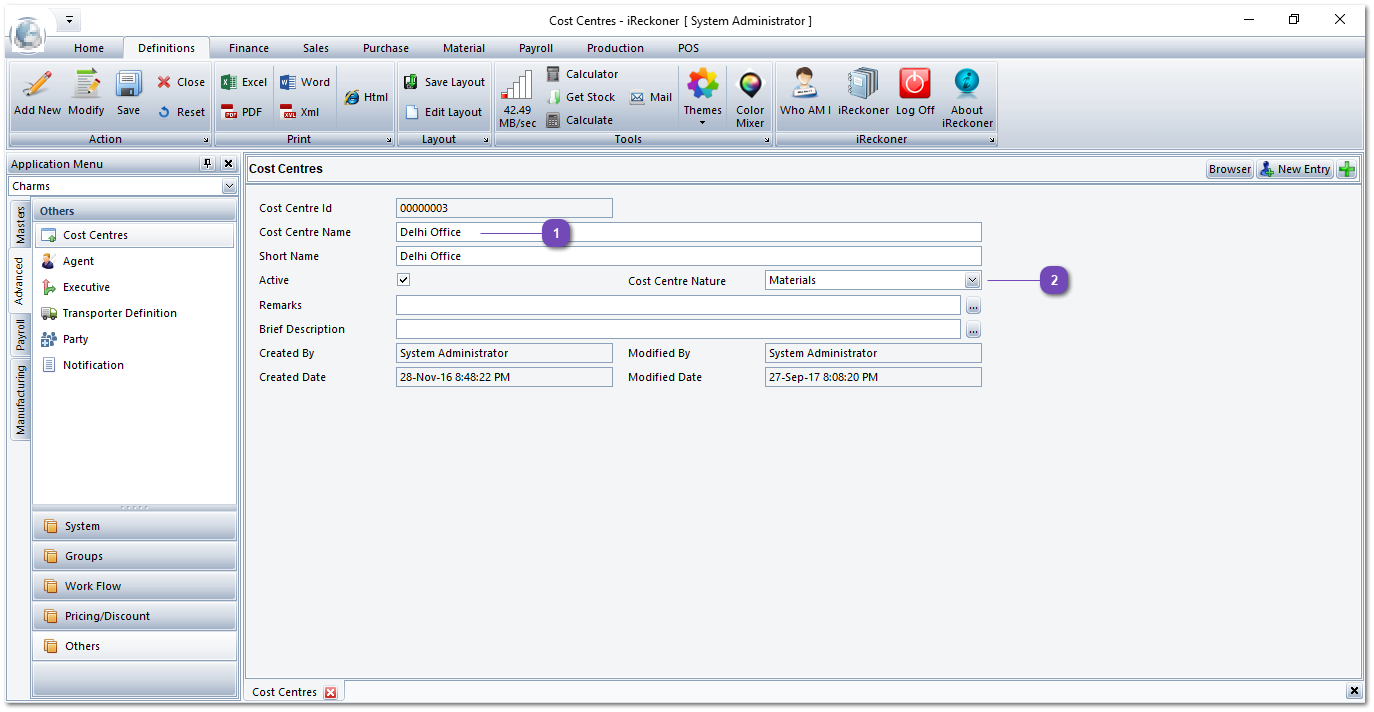Switch to the Payroll ribbon tab

pyautogui.click(x=535, y=47)
